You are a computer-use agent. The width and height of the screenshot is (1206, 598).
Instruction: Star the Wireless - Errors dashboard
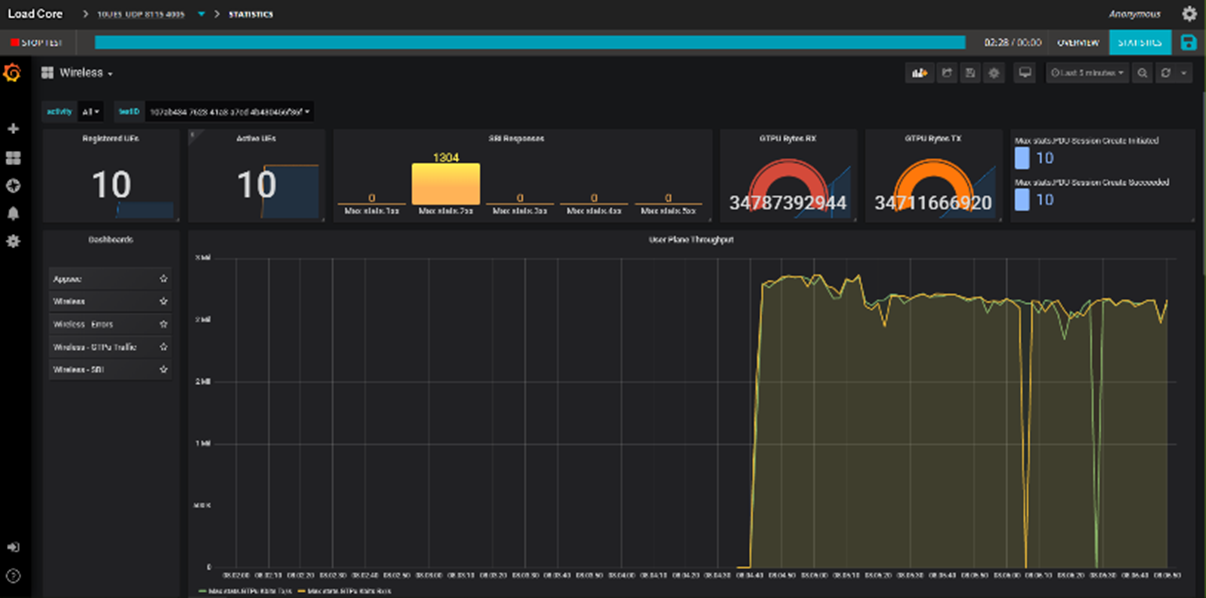tap(163, 324)
